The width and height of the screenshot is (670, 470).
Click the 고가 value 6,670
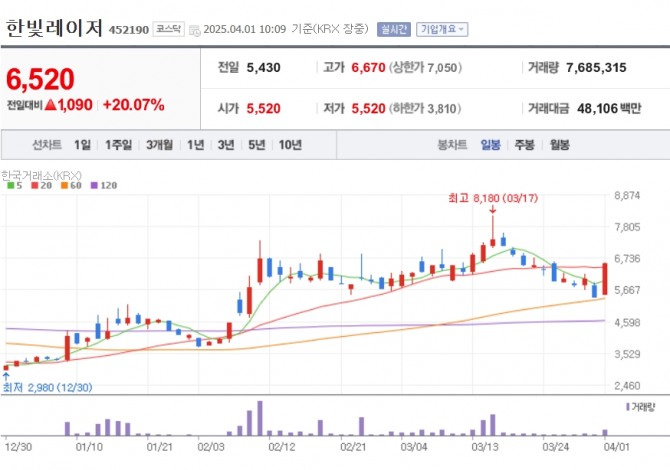click(x=368, y=68)
